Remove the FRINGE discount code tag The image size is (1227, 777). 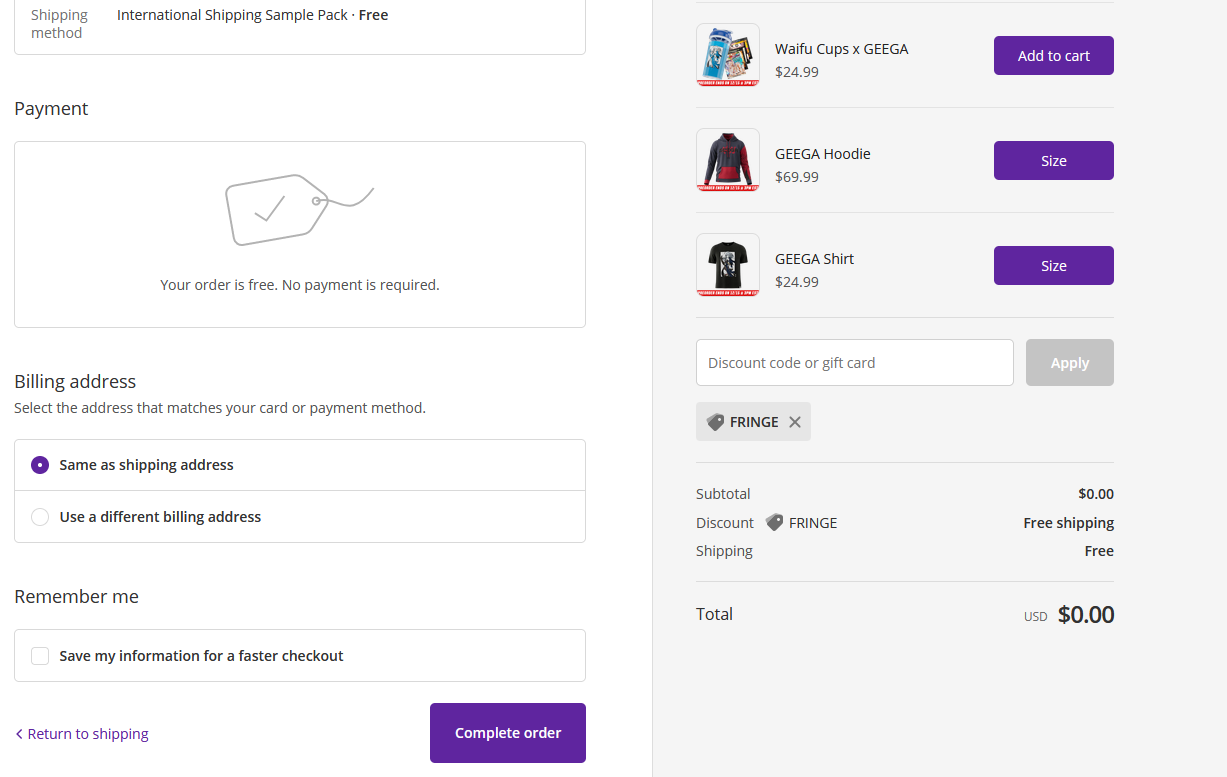tap(795, 422)
